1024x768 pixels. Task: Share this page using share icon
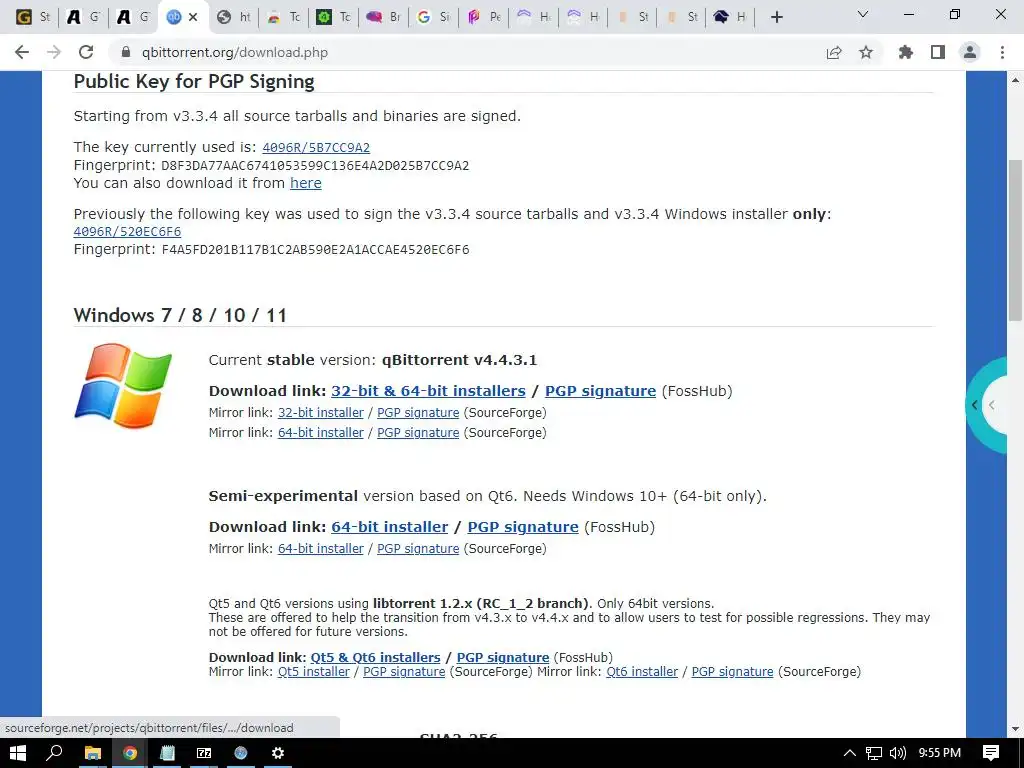(x=834, y=52)
